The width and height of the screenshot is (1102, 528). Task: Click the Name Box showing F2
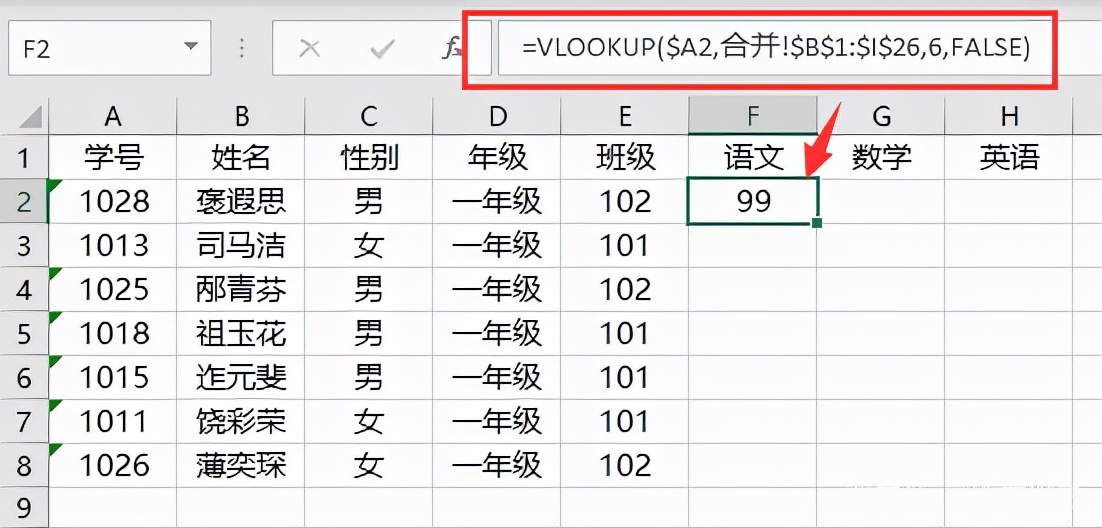[110, 49]
